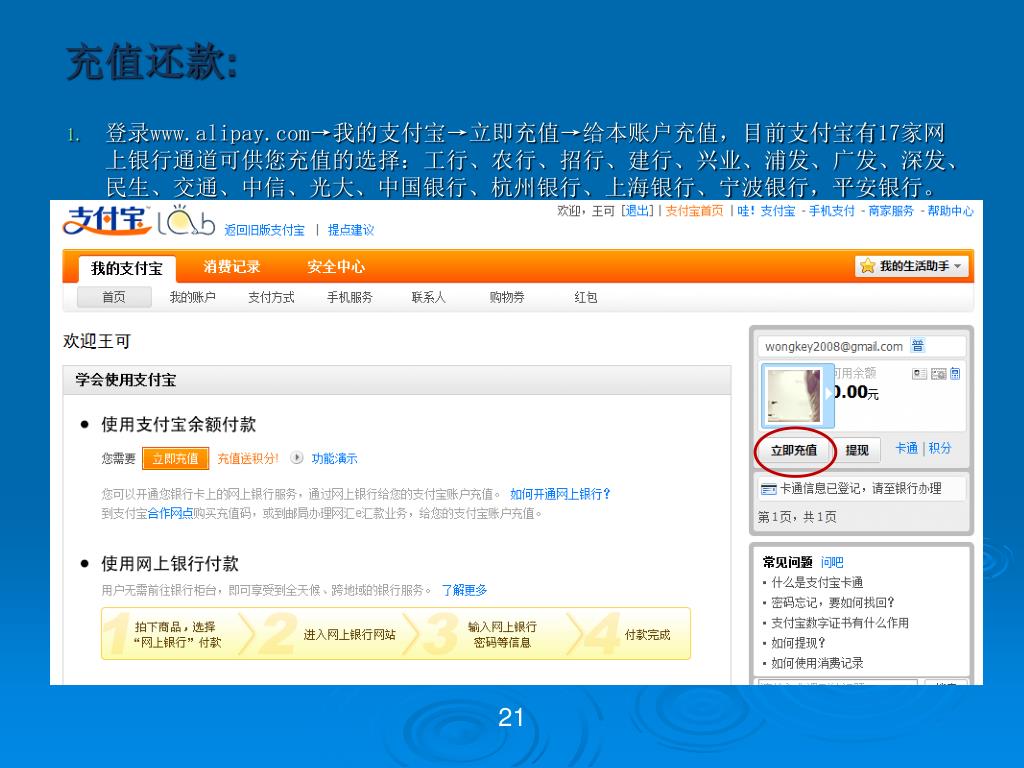1024x768 pixels.
Task: Open FAQ 支付宝数字证书有什么作用
Action: 840,622
